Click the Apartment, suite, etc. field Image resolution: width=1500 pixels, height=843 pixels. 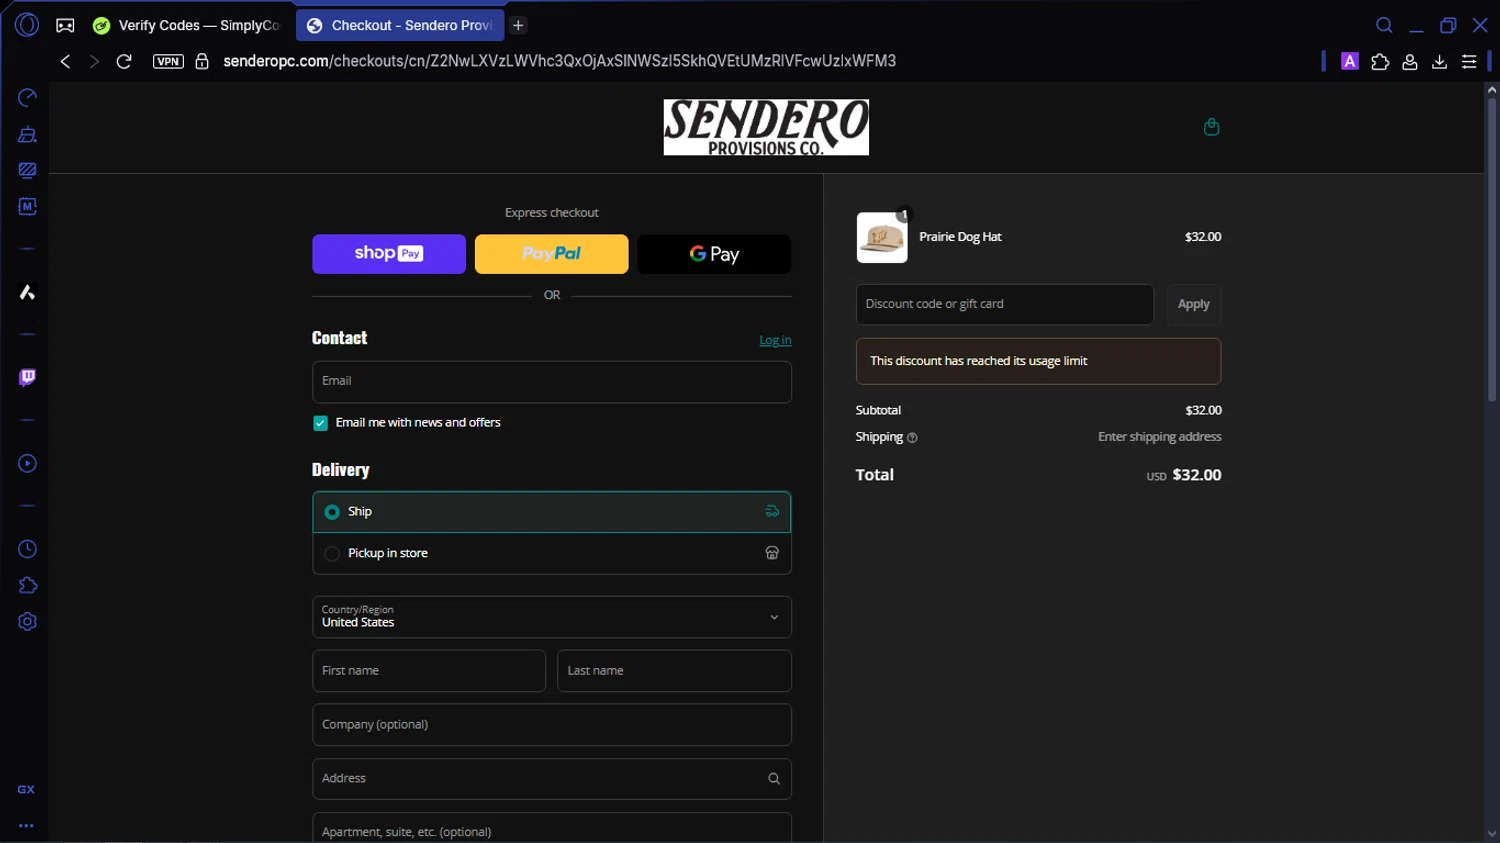(552, 829)
